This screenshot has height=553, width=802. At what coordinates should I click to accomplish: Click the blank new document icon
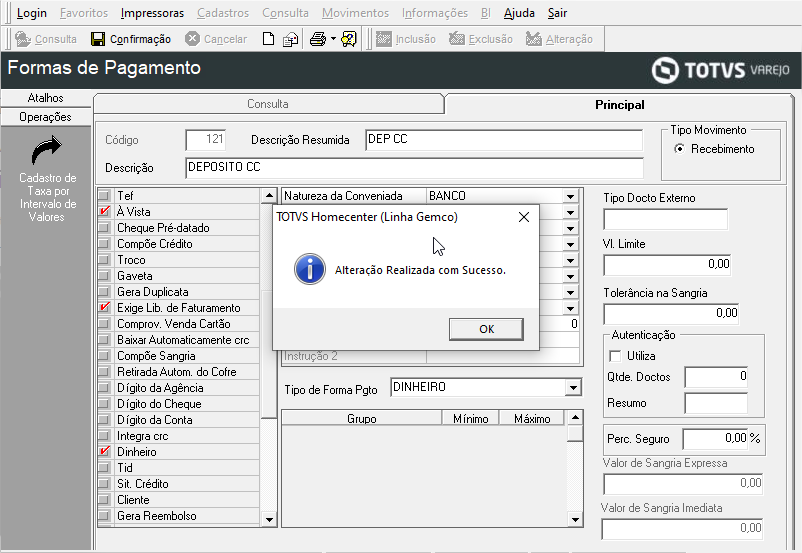click(269, 39)
